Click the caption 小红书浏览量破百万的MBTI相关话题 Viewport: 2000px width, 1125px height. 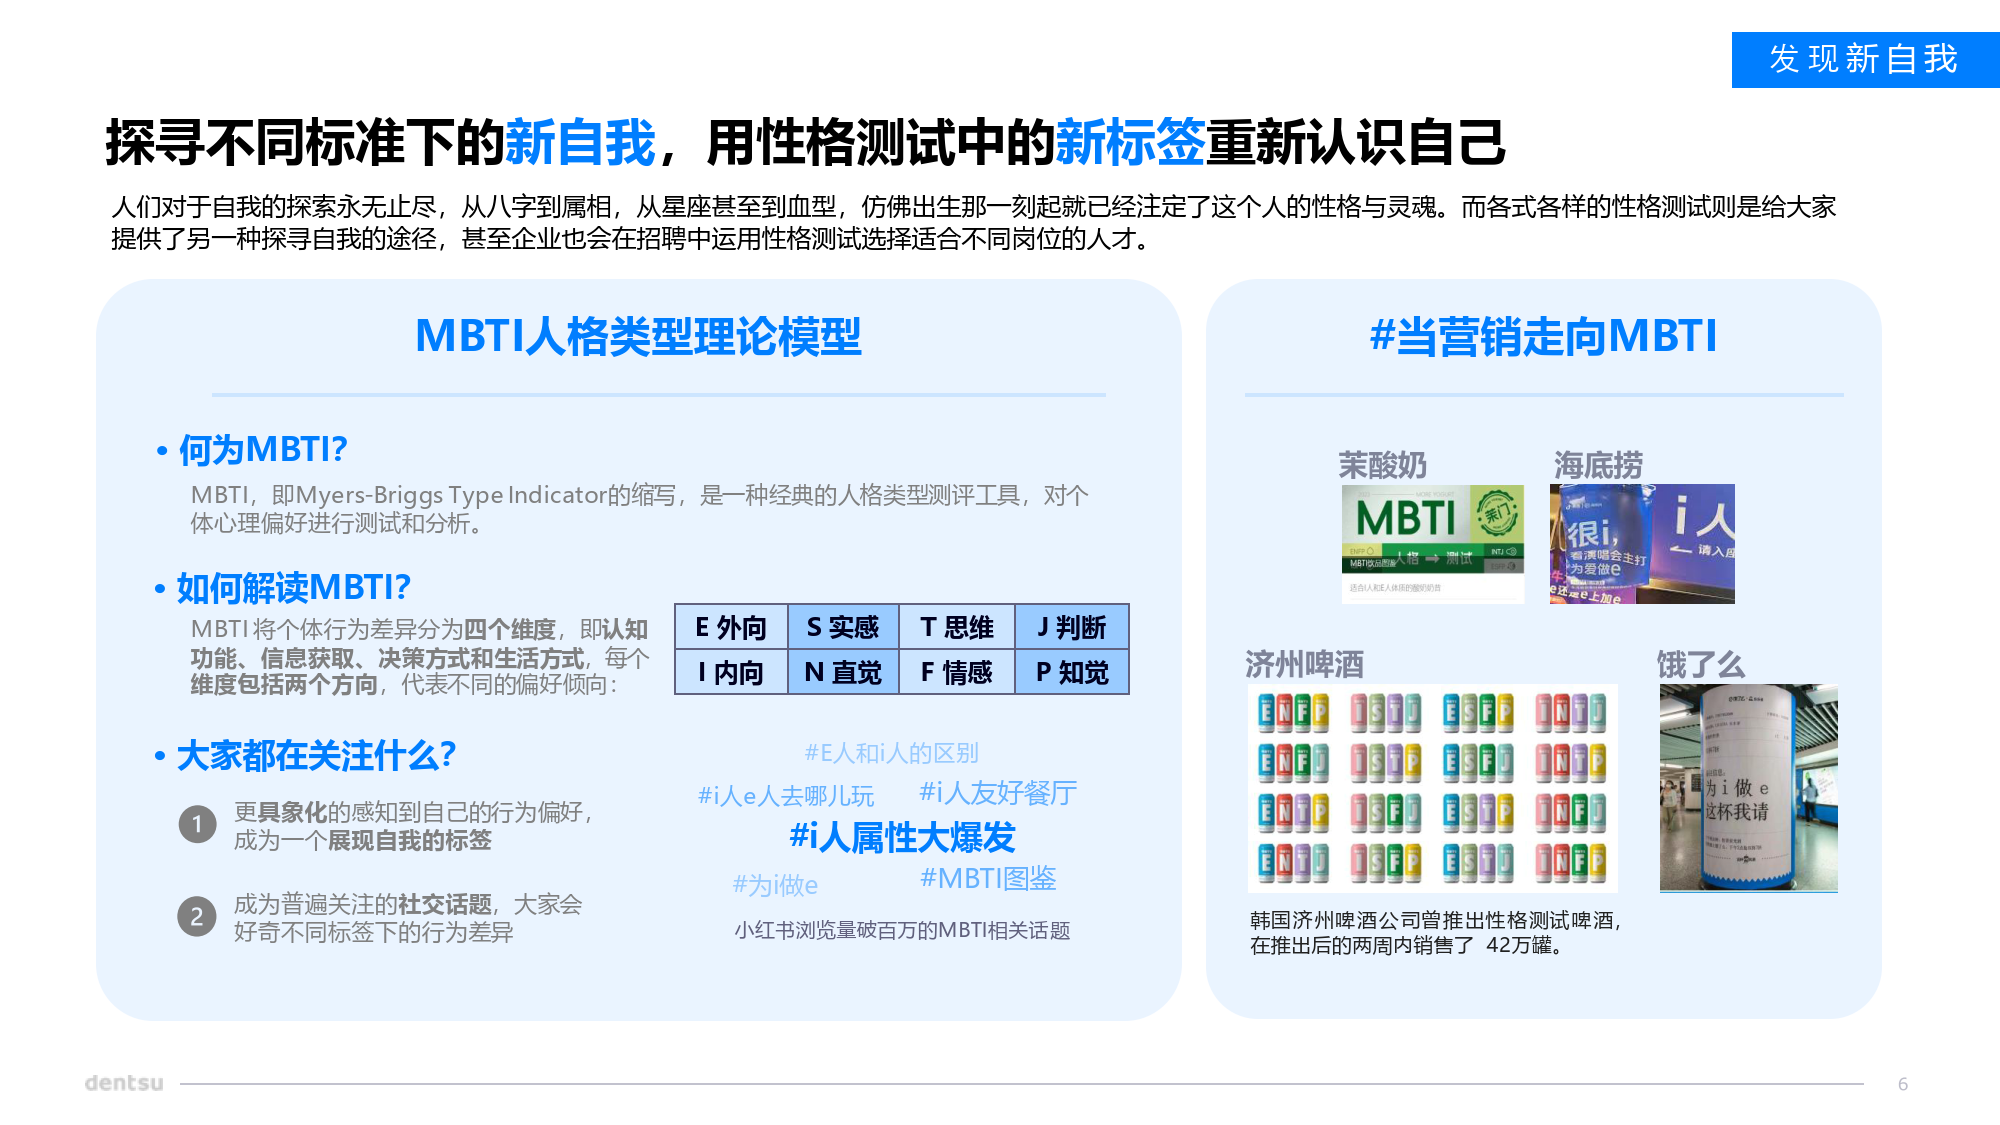click(x=902, y=930)
